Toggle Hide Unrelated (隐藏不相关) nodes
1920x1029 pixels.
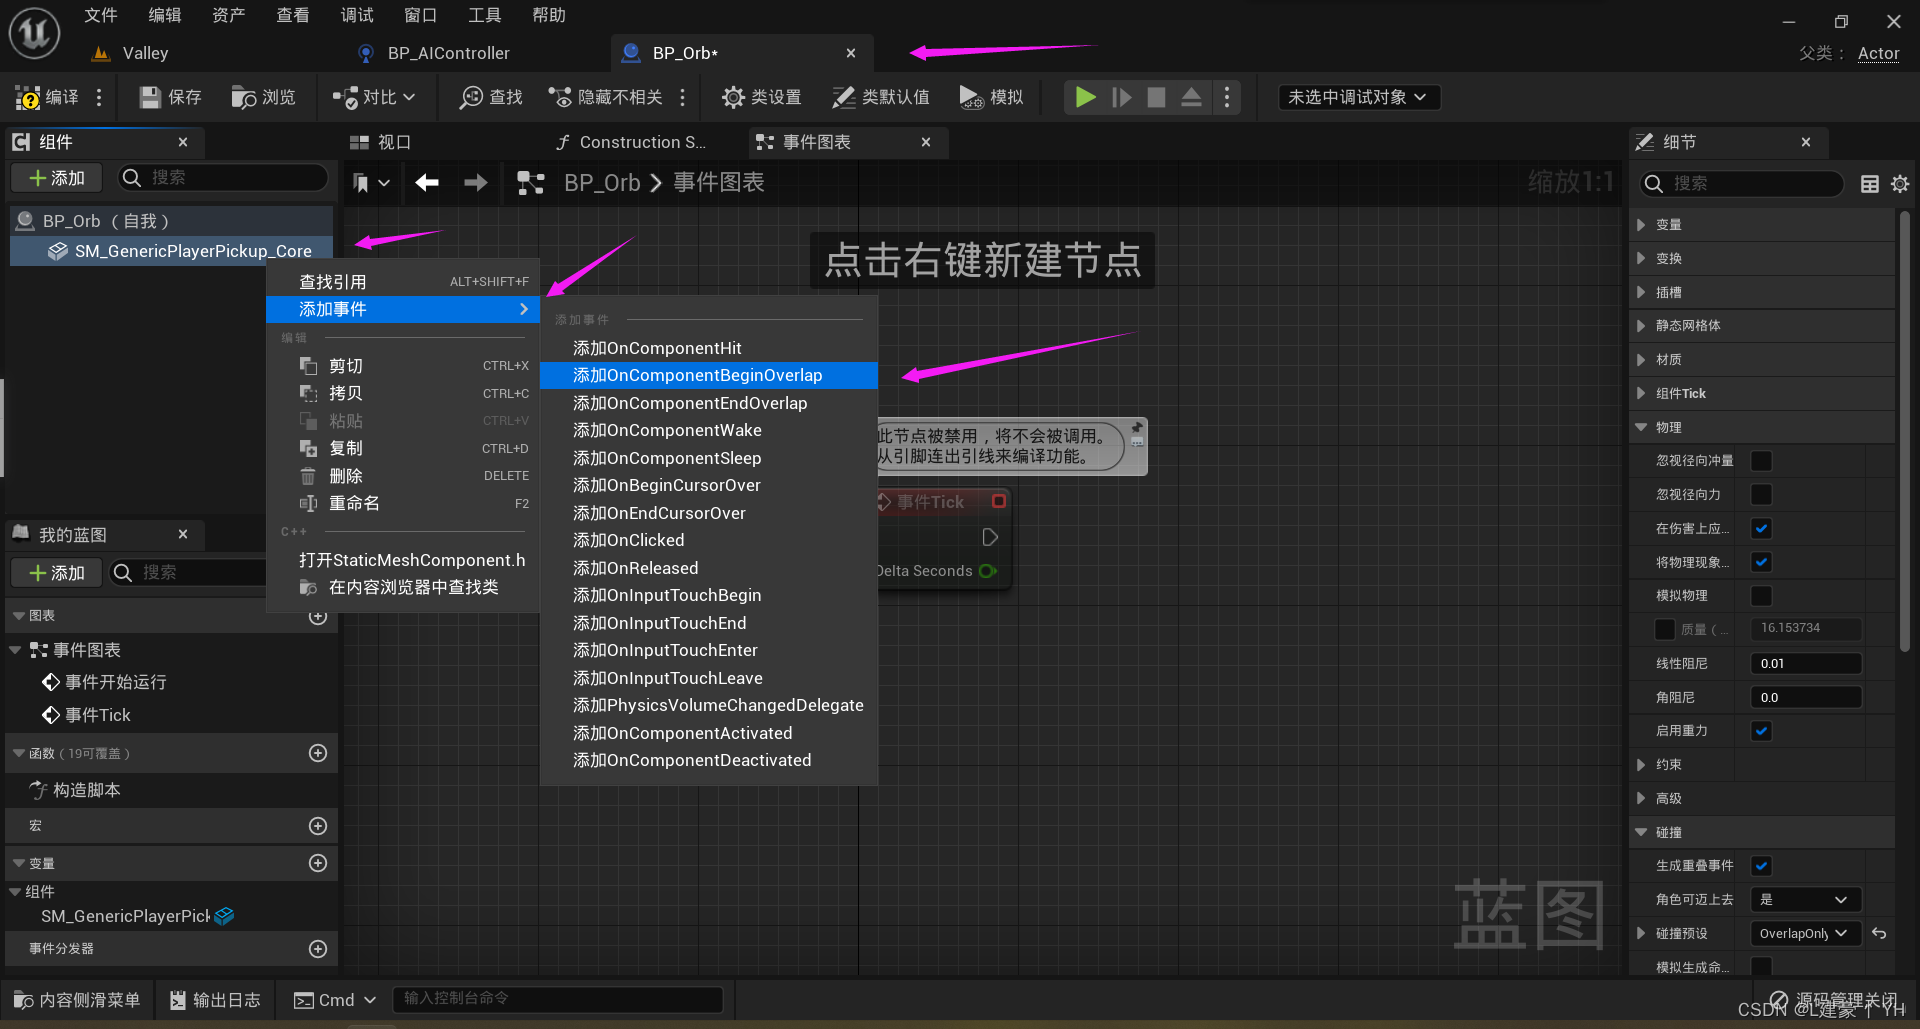606,97
